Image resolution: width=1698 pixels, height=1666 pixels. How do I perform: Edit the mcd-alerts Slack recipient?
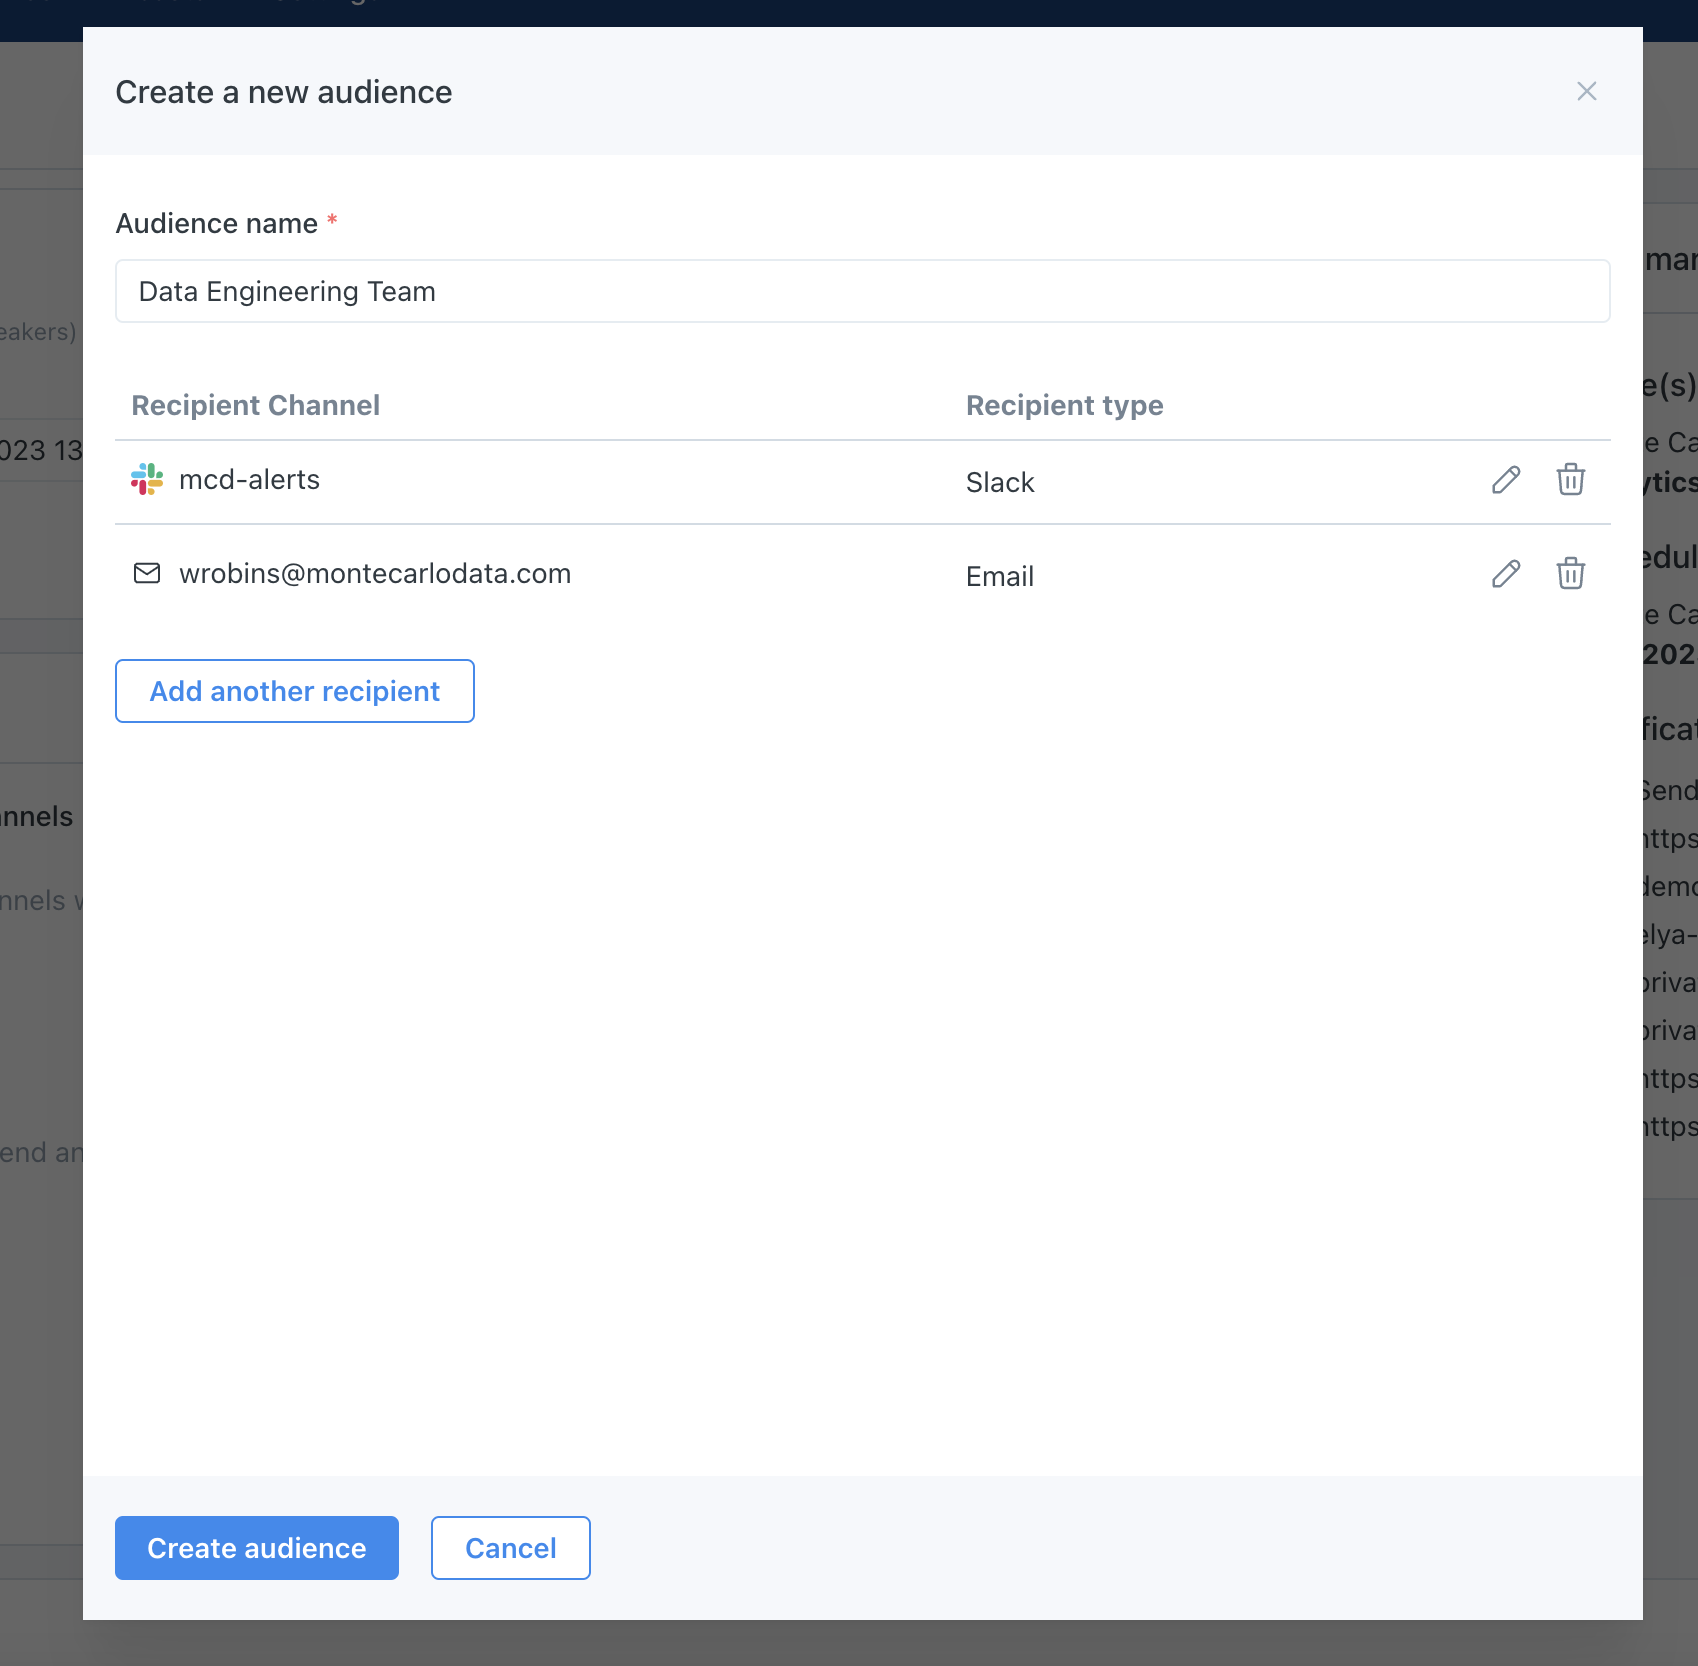(x=1506, y=480)
